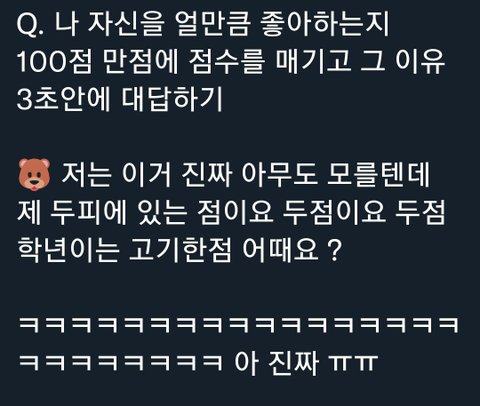Click the "100점" text

coord(54,62)
